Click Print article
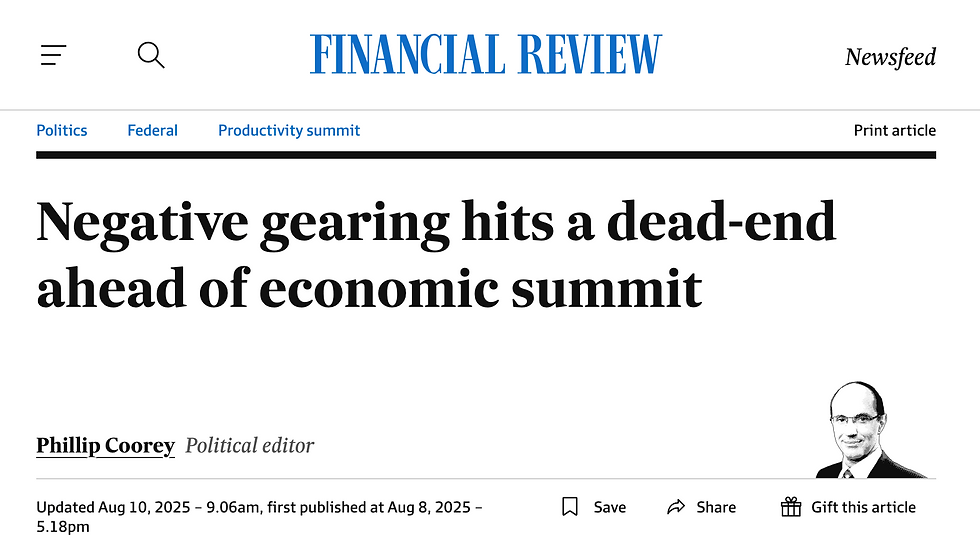The height and width of the screenshot is (560, 980). pyautogui.click(x=894, y=130)
